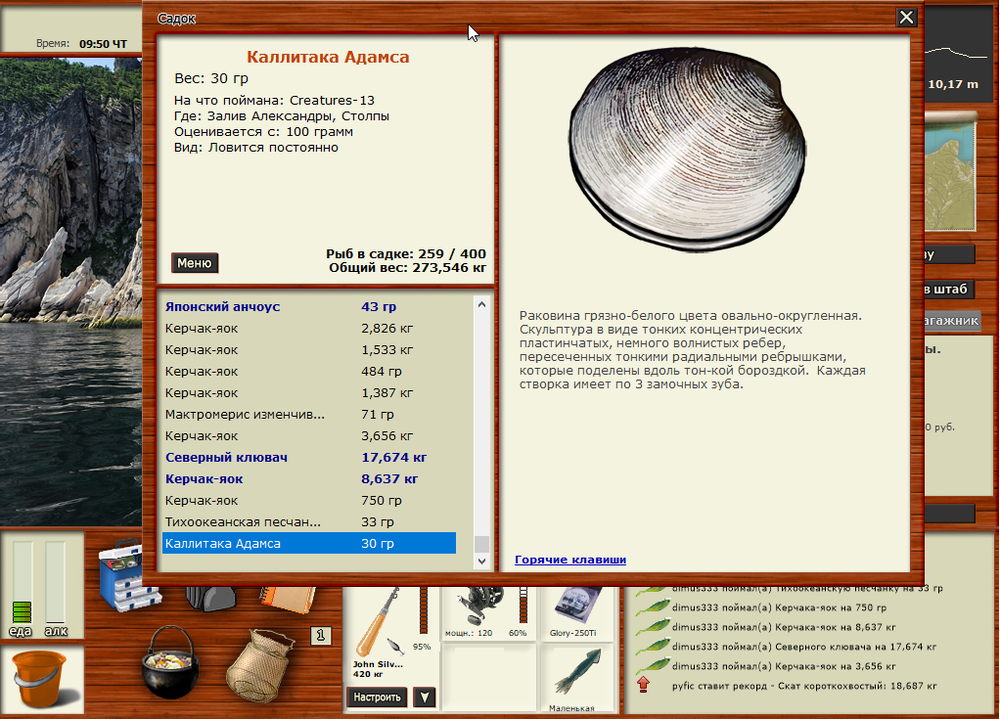Open the Меню button in fish keep
The image size is (1000, 719).
coord(194,263)
